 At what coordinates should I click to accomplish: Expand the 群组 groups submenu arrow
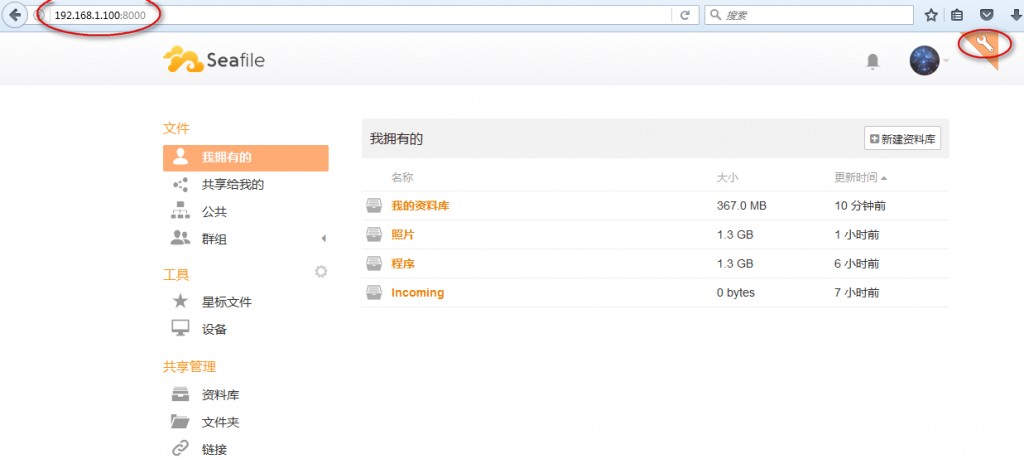point(323,238)
